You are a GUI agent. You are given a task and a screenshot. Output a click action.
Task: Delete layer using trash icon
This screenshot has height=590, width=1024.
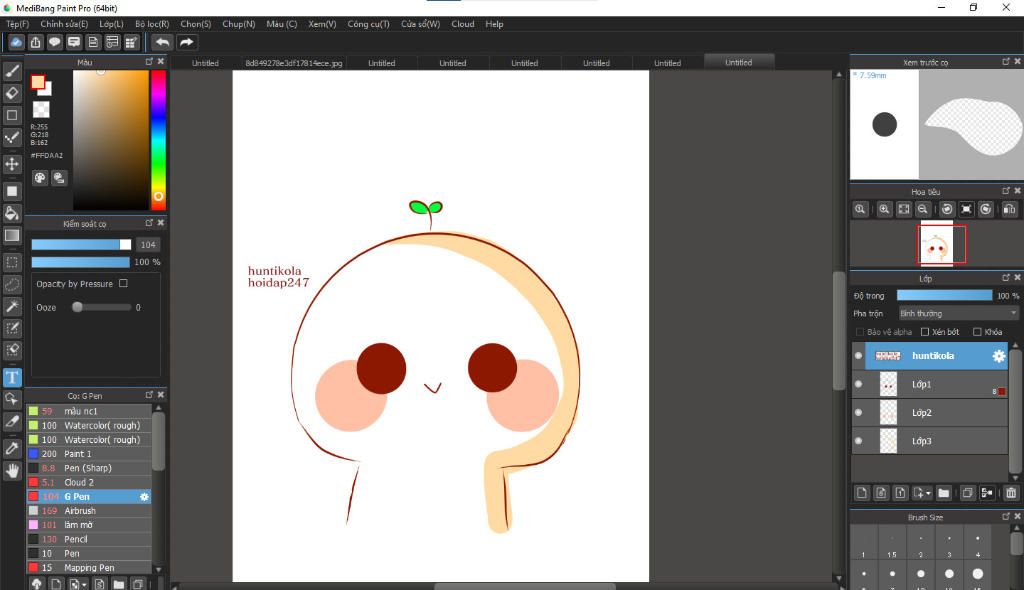pos(1010,493)
